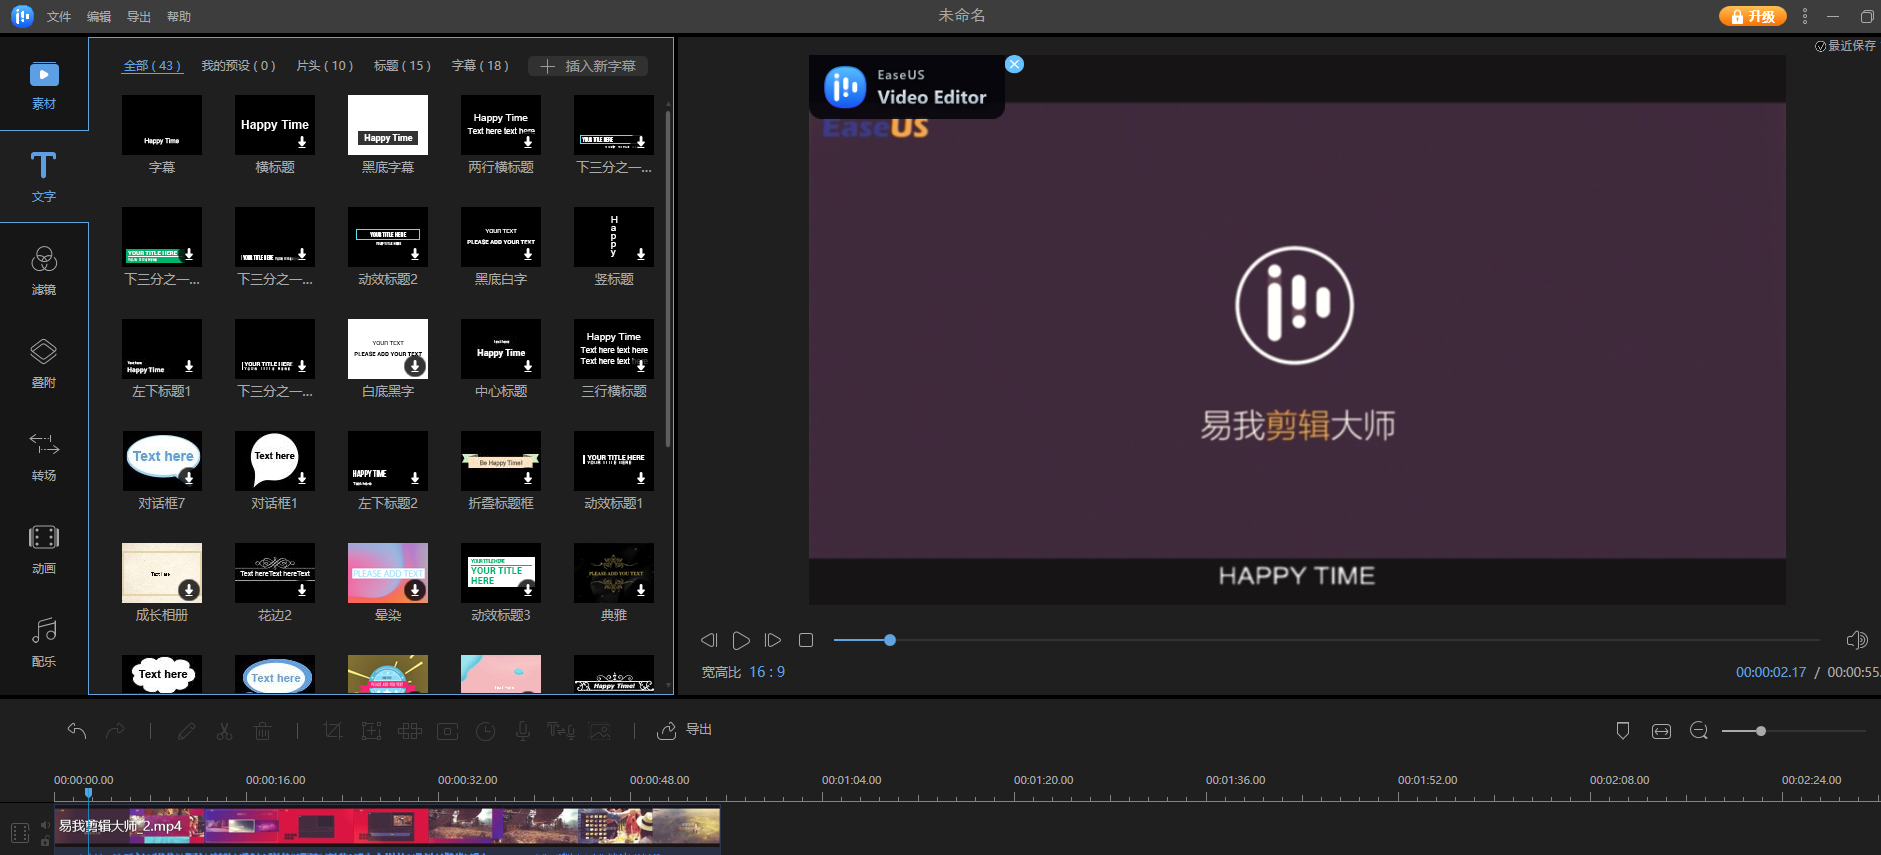The width and height of the screenshot is (1881, 855).
Task: Click the timeline playhead marker
Action: [88, 794]
